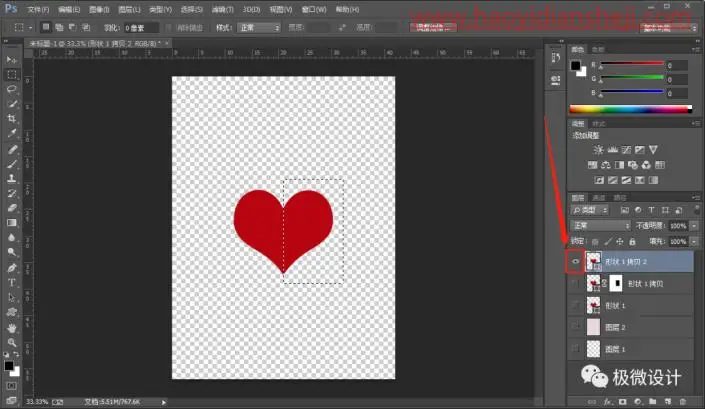
Task: Open the first menu next to Ps logo
Action: pyautogui.click(x=38, y=9)
